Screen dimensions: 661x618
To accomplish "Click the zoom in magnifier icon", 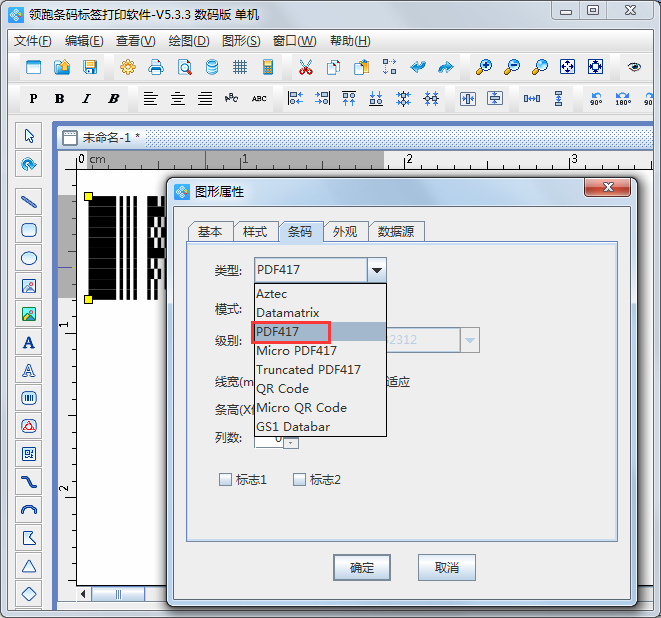I will coord(484,67).
